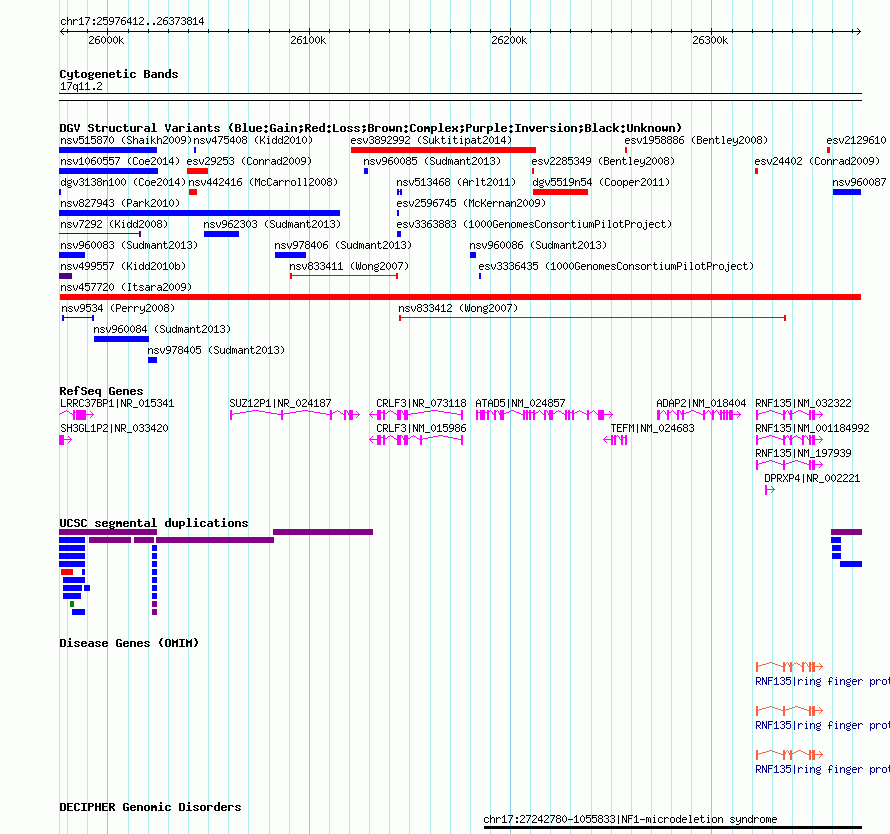Click the nsv499557 (Kidd2010b) label
Screen dimensions: 890x834
pos(123,266)
